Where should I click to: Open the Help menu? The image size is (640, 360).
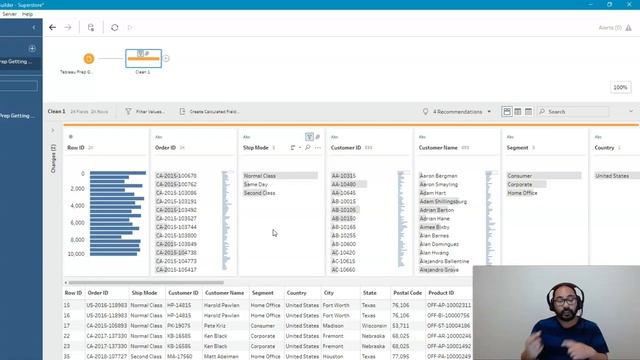coord(27,14)
